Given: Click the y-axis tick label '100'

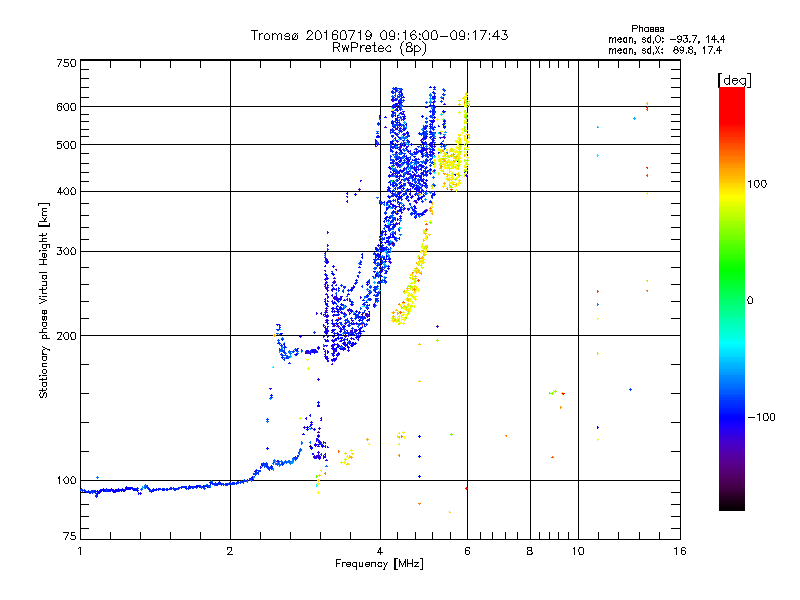Looking at the screenshot, I should (x=66, y=480).
